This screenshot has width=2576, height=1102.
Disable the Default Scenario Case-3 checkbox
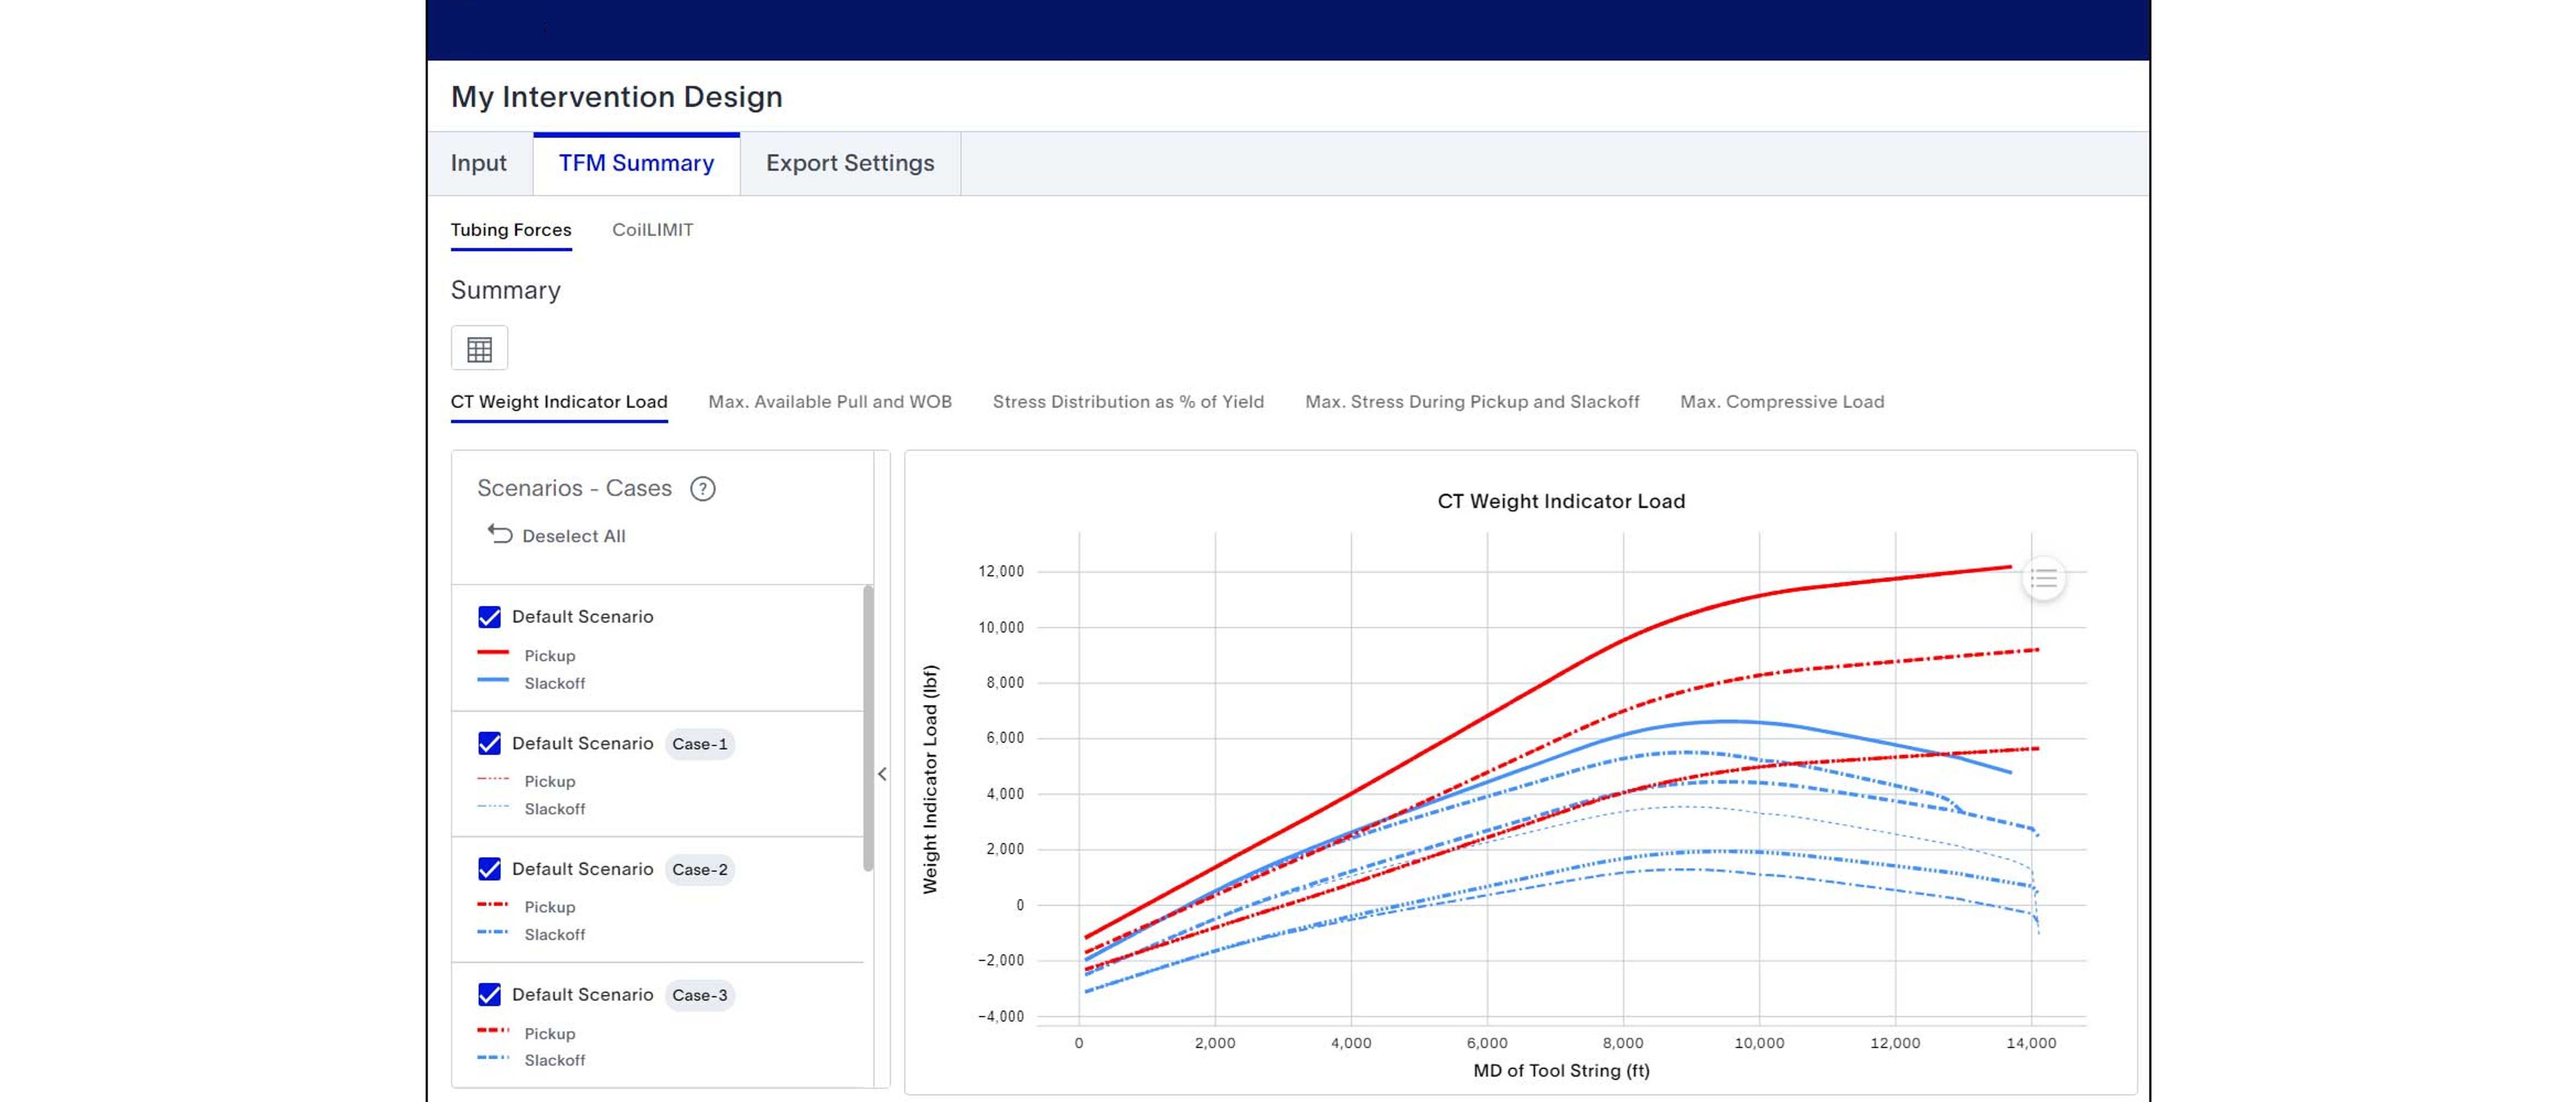coord(489,995)
